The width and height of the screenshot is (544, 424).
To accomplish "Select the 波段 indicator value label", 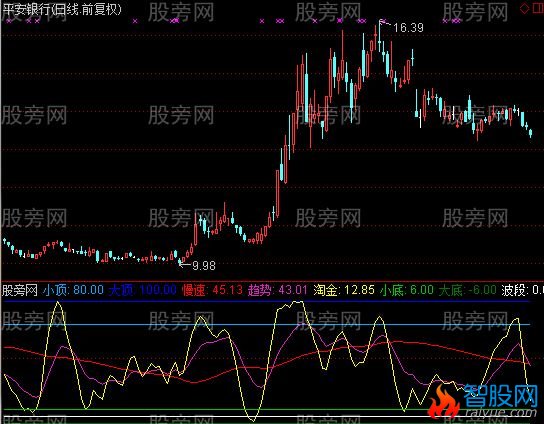I will pyautogui.click(x=522, y=290).
